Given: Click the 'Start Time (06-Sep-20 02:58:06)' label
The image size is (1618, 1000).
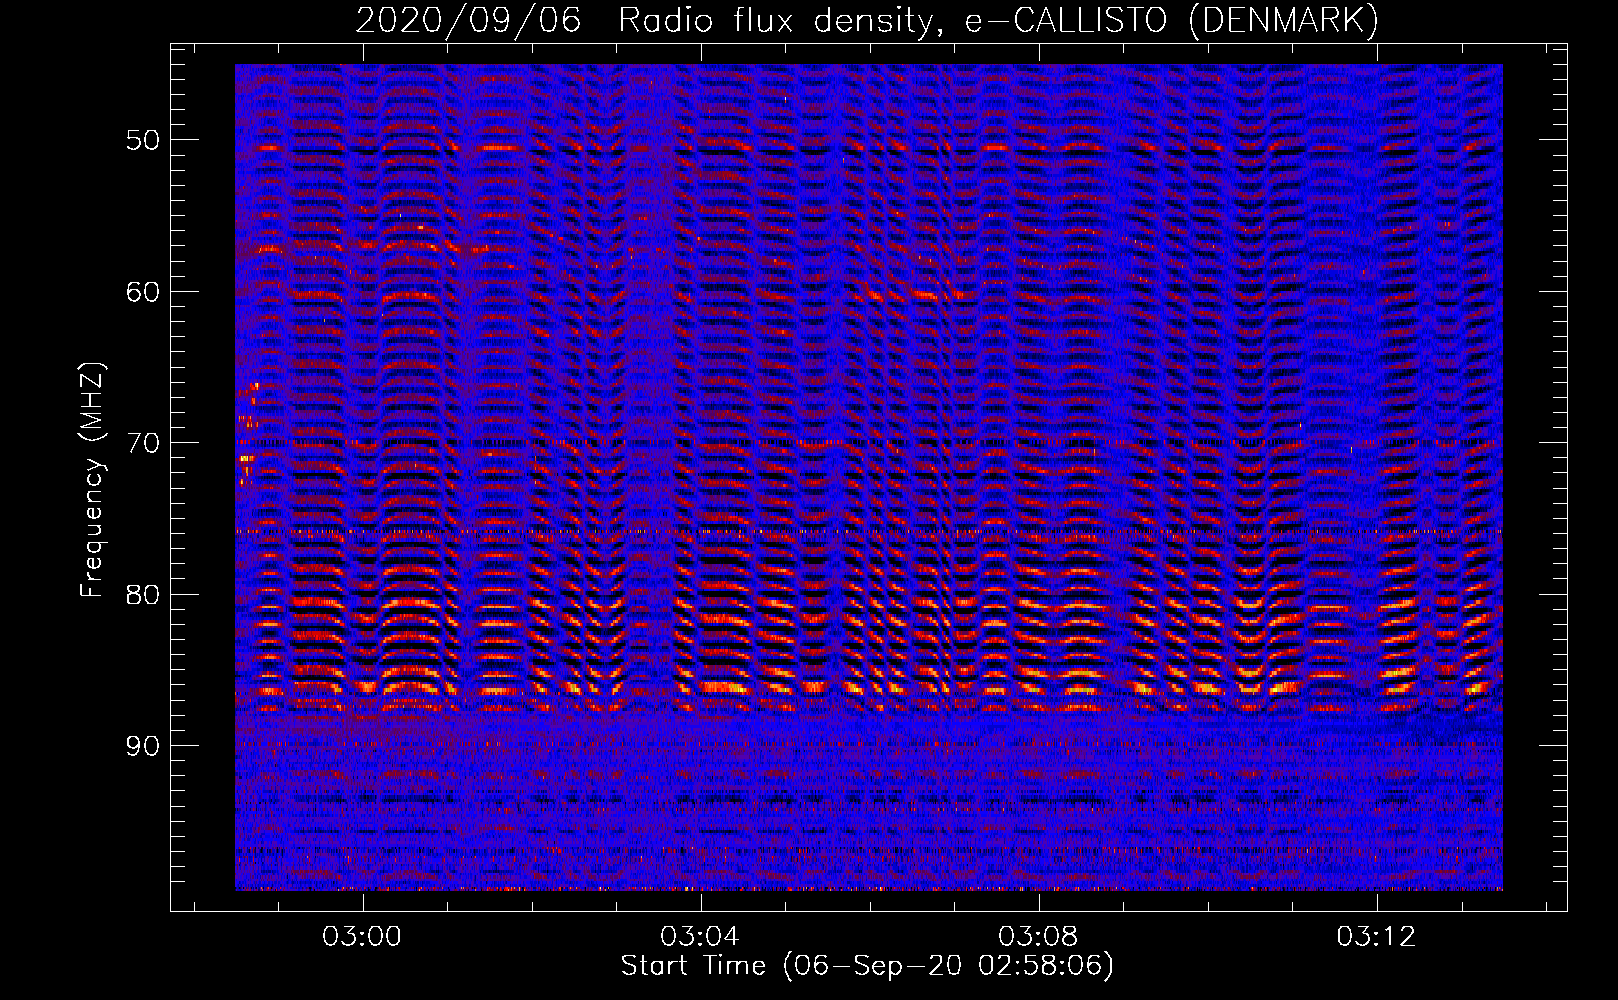Looking at the screenshot, I should pos(867,966).
